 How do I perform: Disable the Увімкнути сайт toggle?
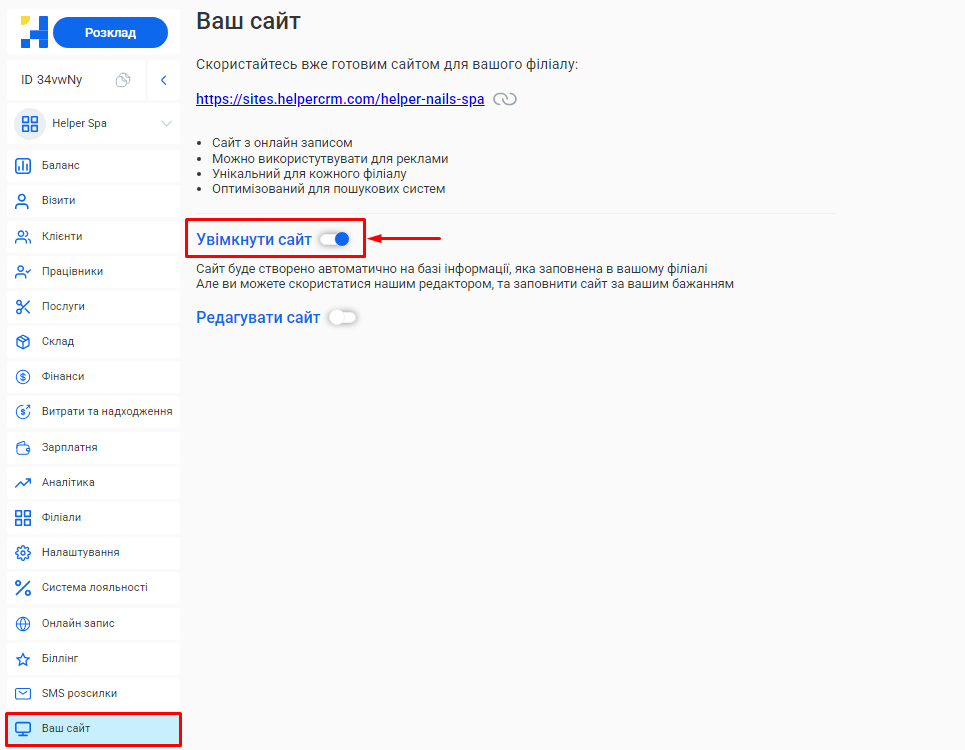tap(335, 239)
